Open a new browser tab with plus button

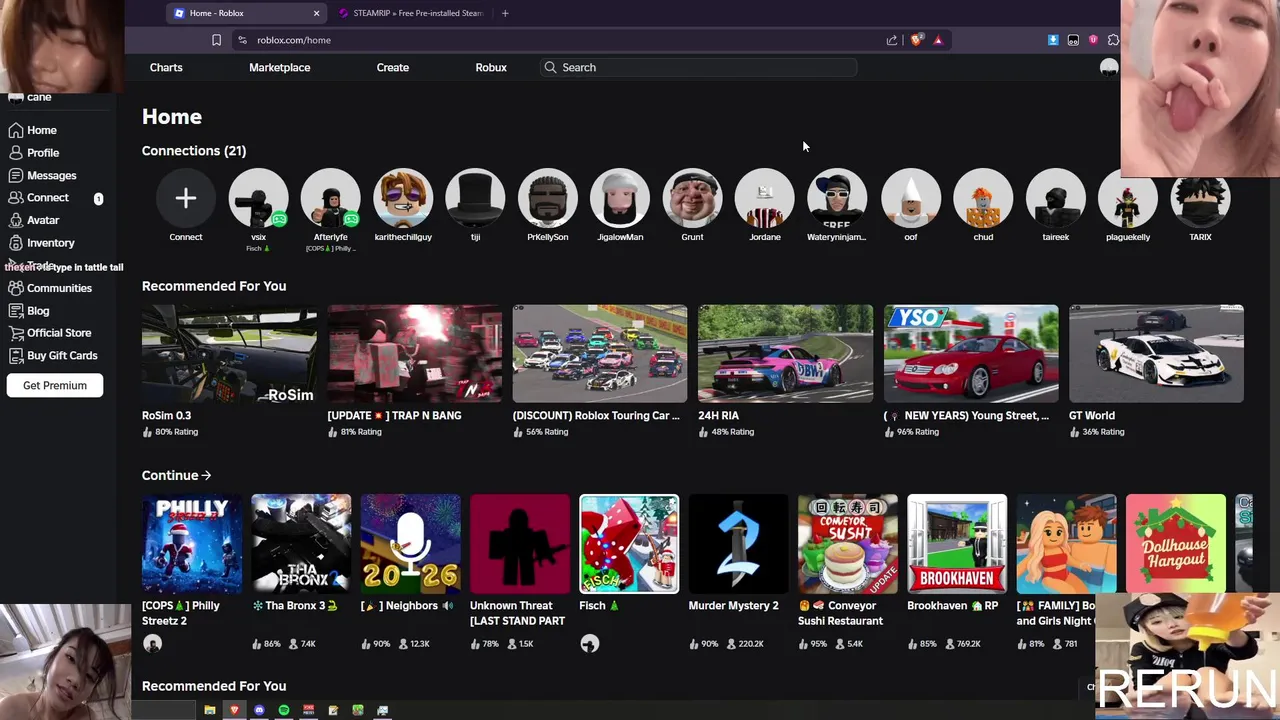click(505, 13)
